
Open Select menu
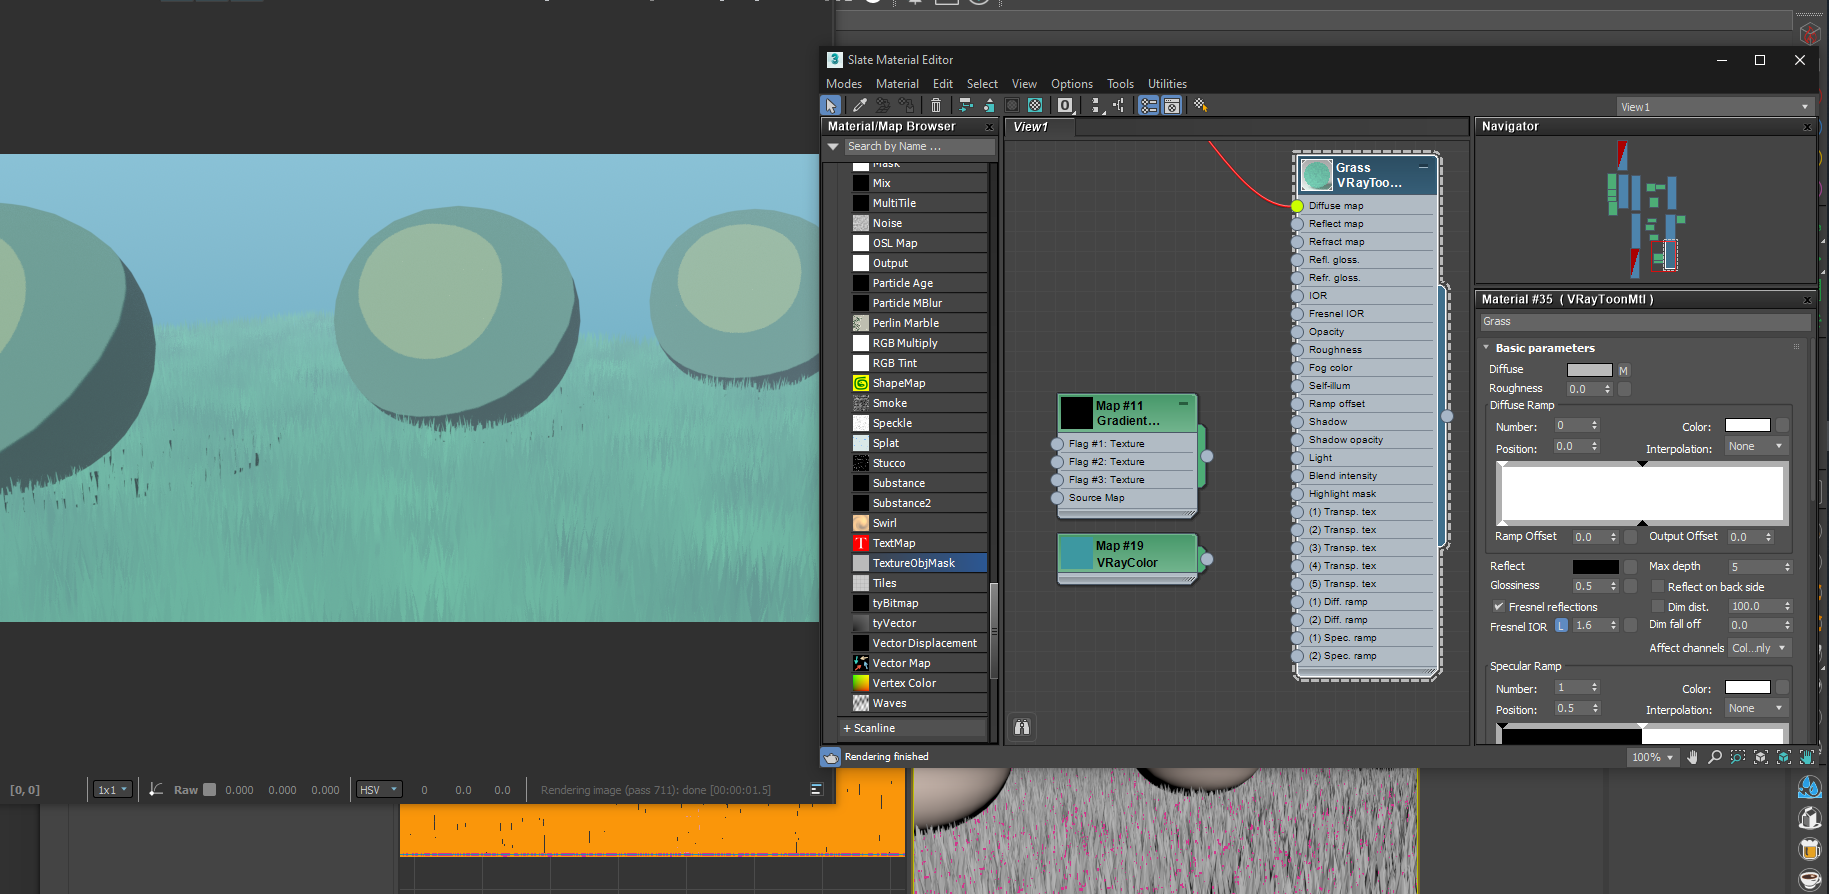(x=982, y=84)
